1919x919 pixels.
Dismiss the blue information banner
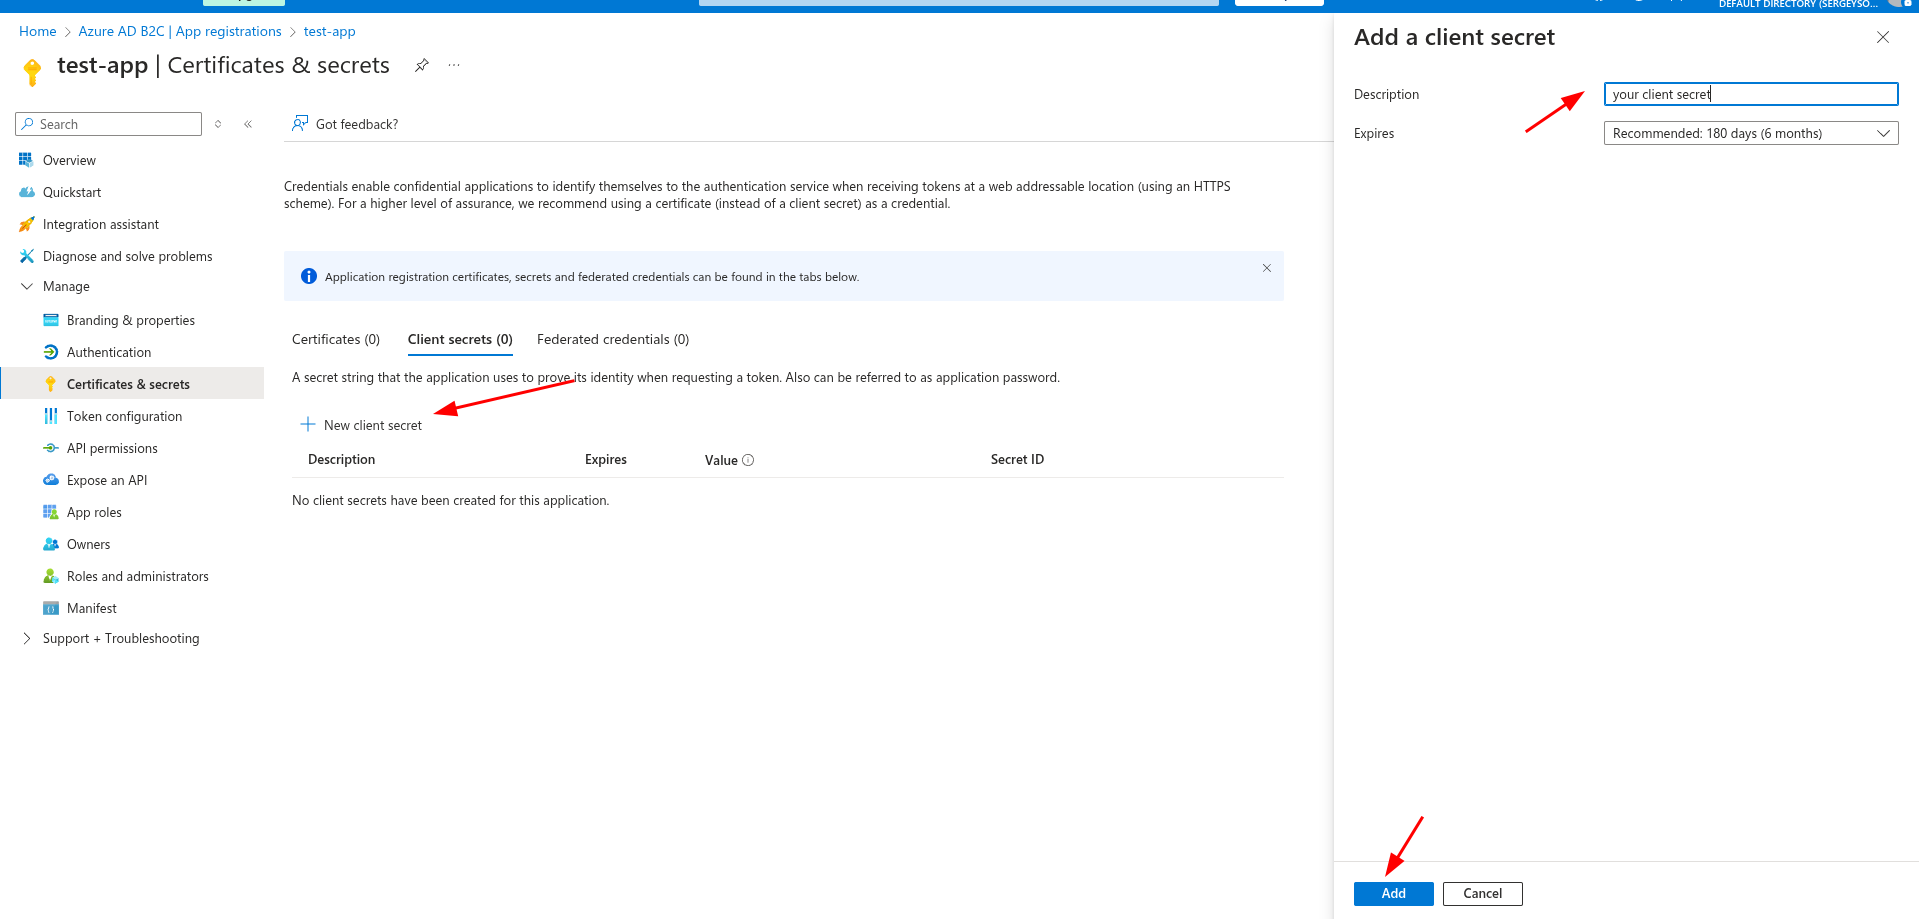1266,268
